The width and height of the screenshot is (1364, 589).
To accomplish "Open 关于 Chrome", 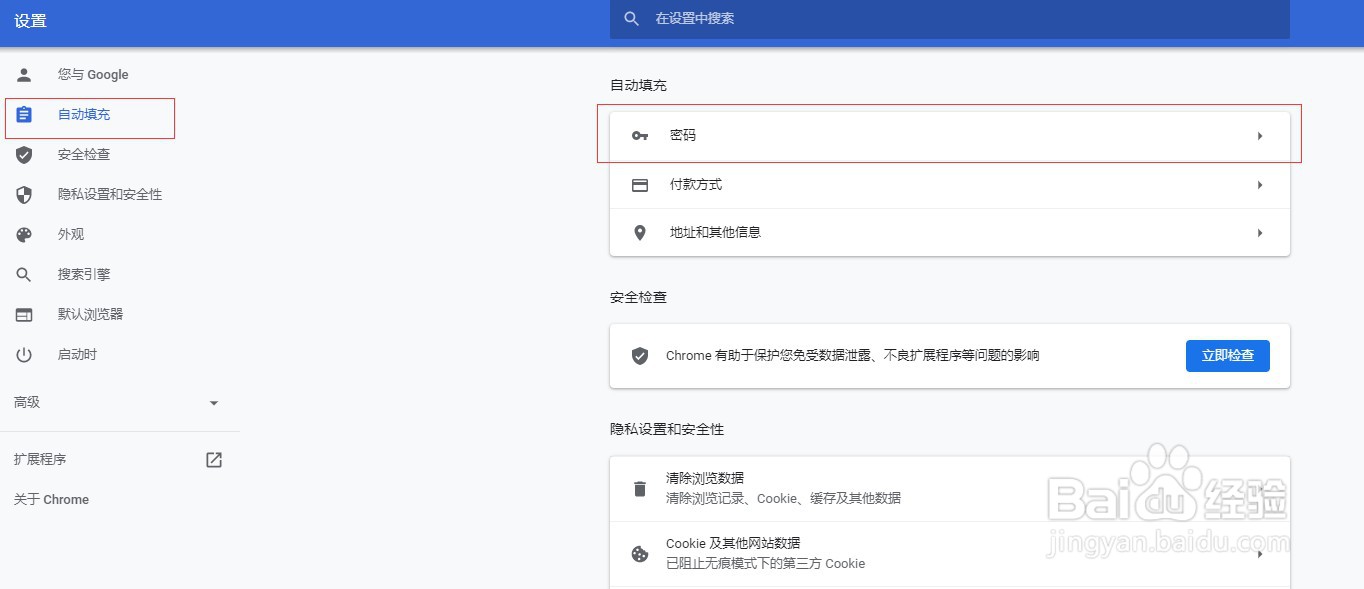I will [50, 499].
